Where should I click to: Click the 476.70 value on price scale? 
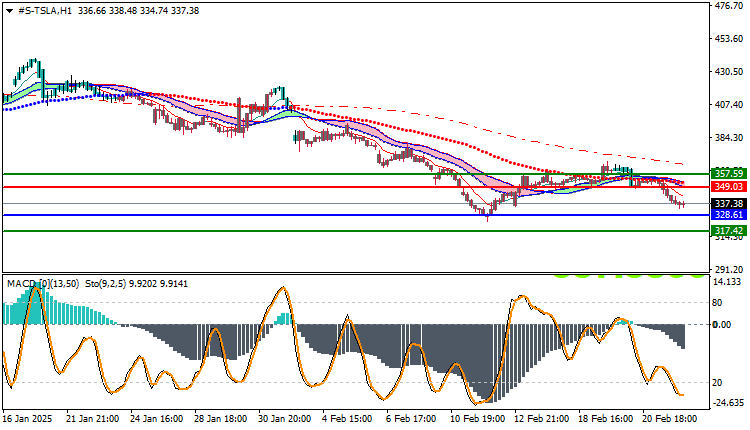click(728, 6)
